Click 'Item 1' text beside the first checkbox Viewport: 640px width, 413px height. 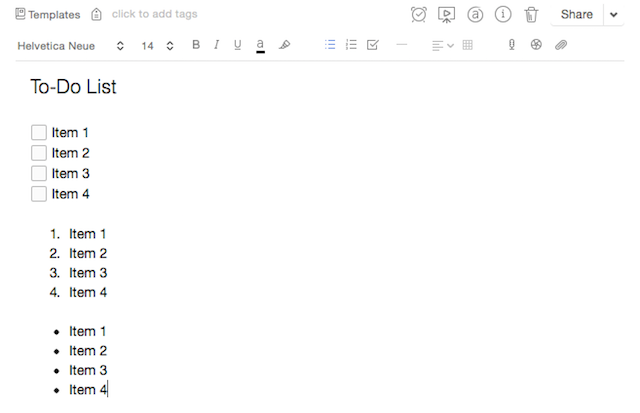70,133
